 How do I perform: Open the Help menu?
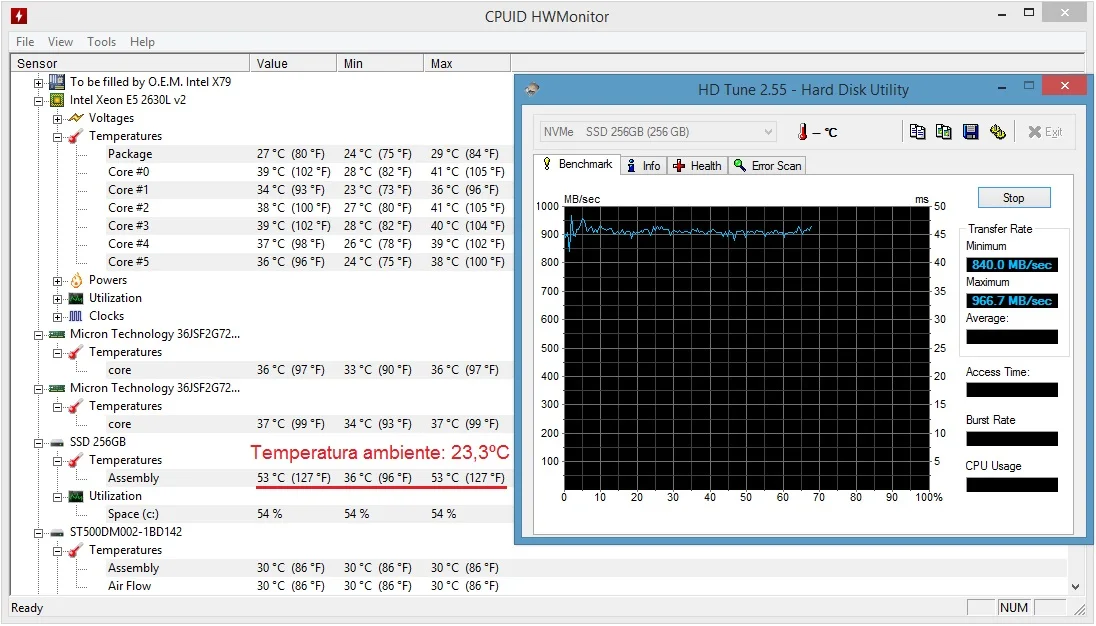coord(142,42)
